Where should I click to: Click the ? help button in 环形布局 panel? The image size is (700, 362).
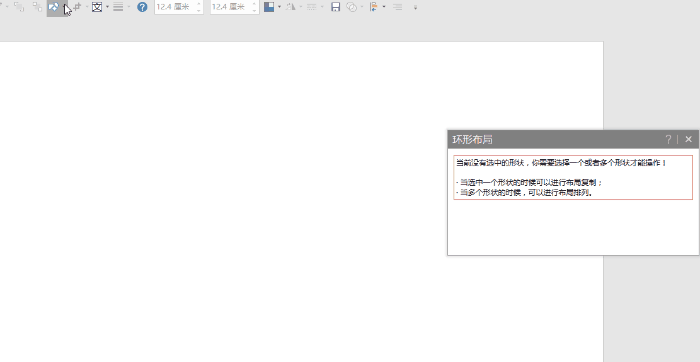668,139
